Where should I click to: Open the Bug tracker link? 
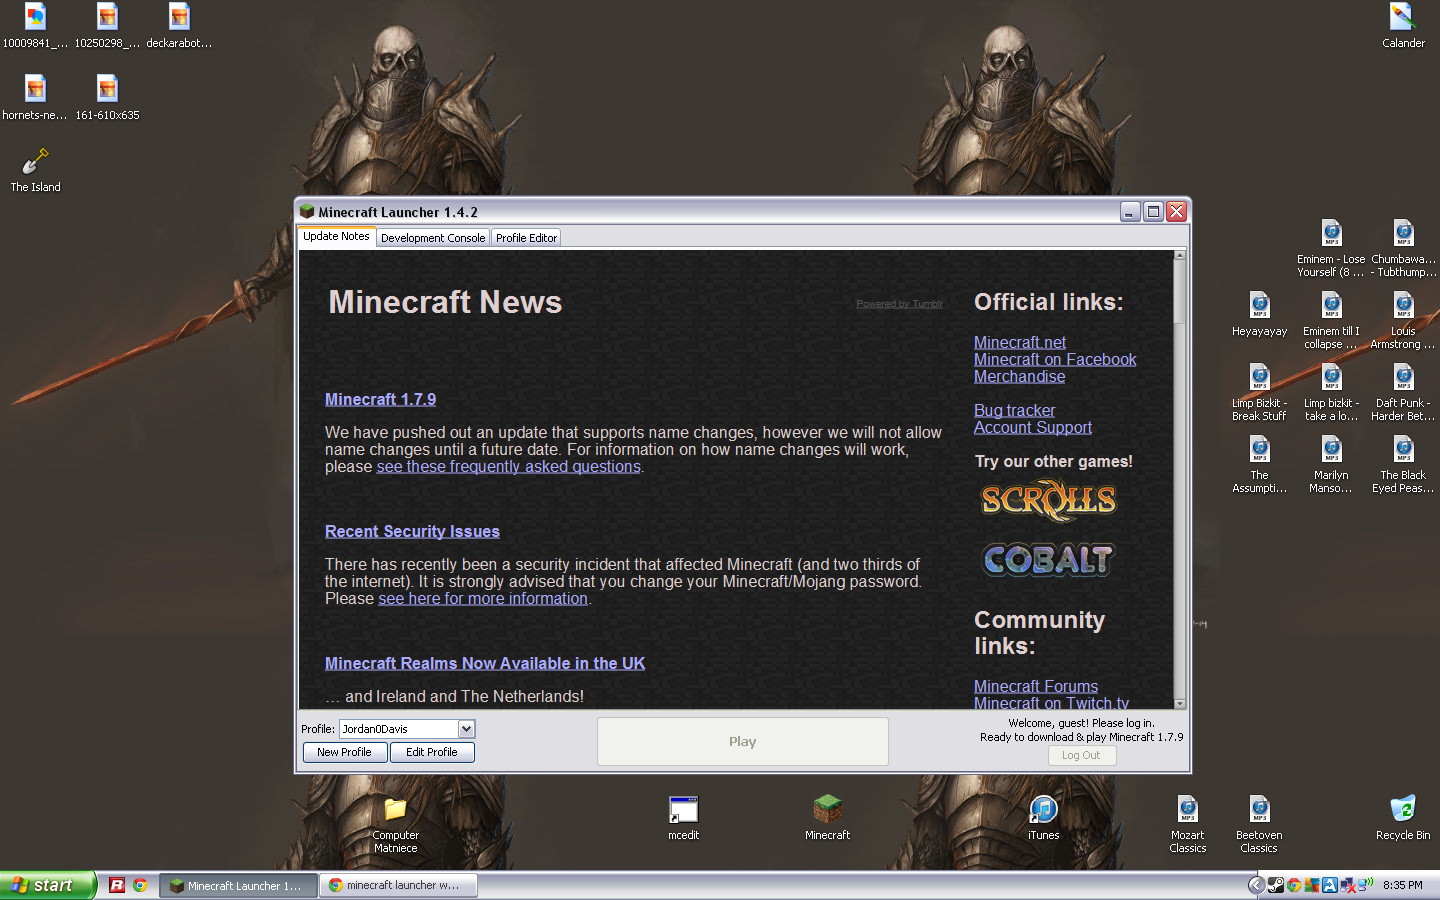1014,410
